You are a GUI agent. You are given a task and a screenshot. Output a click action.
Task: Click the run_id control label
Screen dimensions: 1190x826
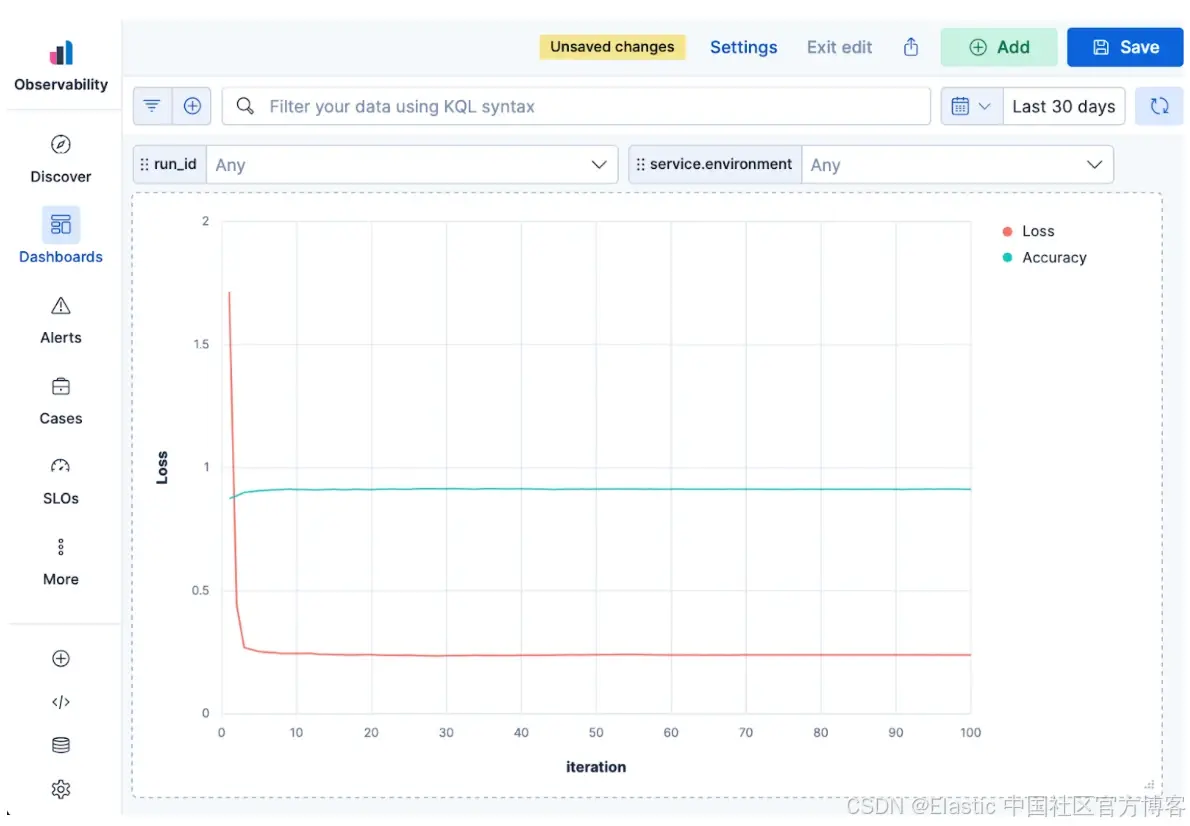pyautogui.click(x=175, y=164)
